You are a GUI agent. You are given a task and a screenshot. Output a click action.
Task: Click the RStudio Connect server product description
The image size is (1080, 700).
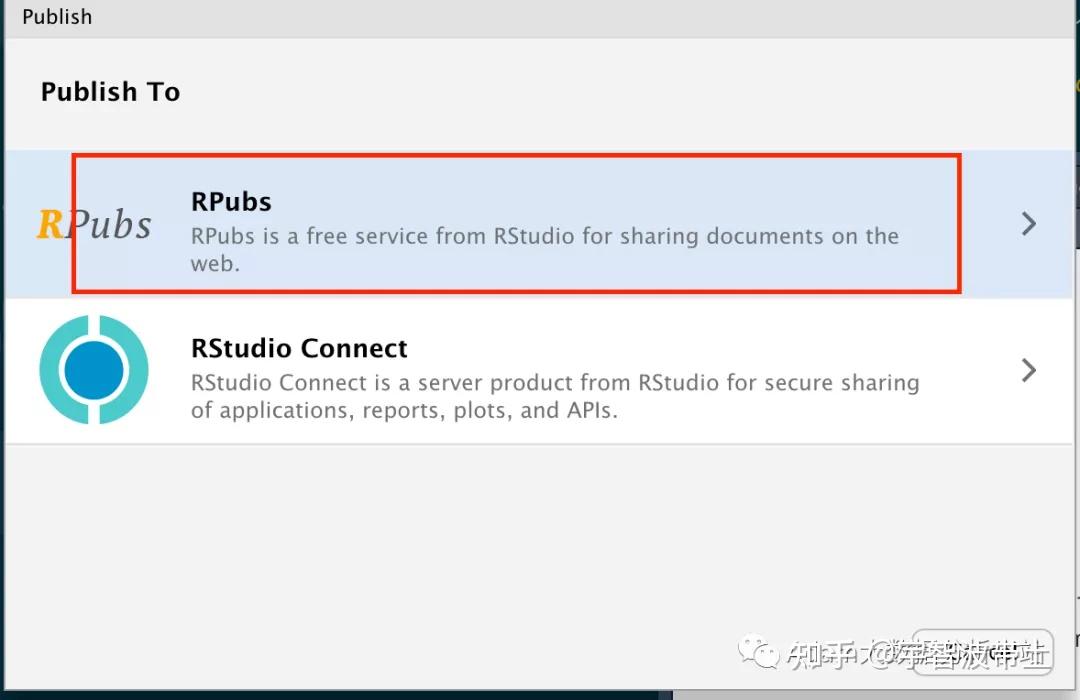coord(554,383)
